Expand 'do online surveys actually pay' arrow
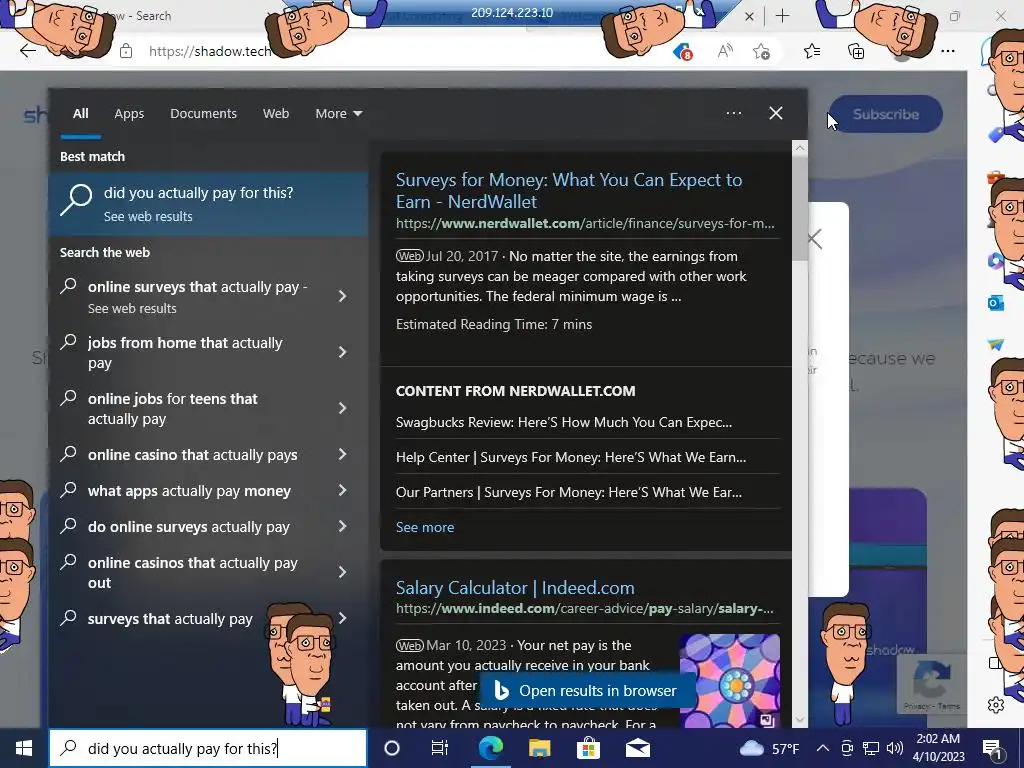The width and height of the screenshot is (1024, 768). (342, 526)
